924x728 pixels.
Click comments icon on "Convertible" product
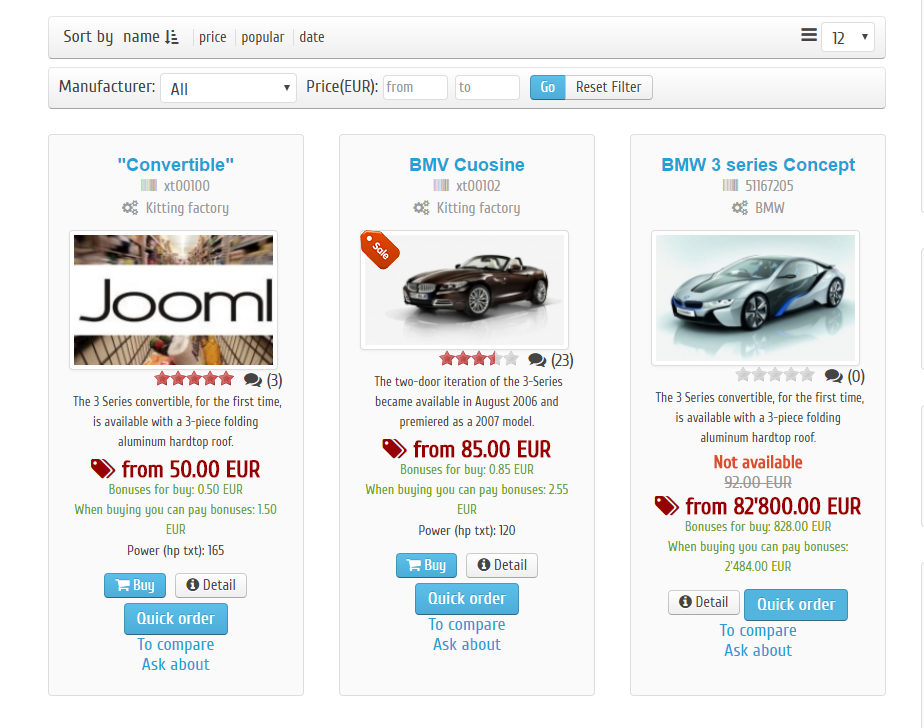(253, 380)
